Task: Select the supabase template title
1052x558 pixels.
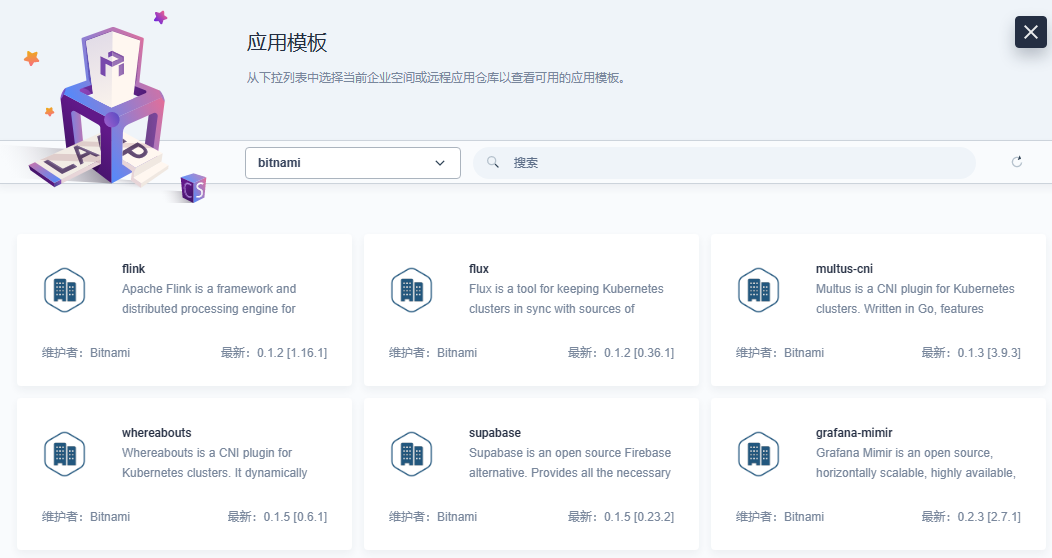Action: pyautogui.click(x=495, y=433)
